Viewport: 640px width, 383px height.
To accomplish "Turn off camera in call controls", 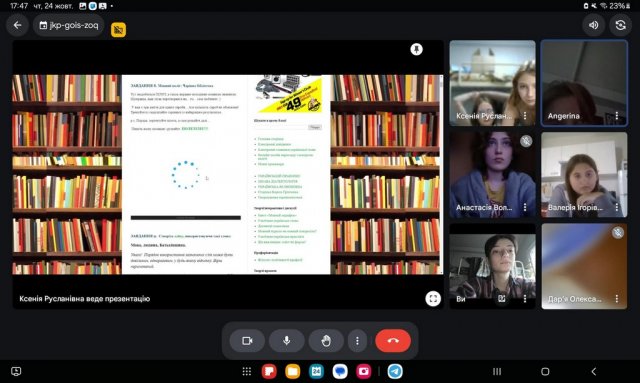I will click(247, 341).
